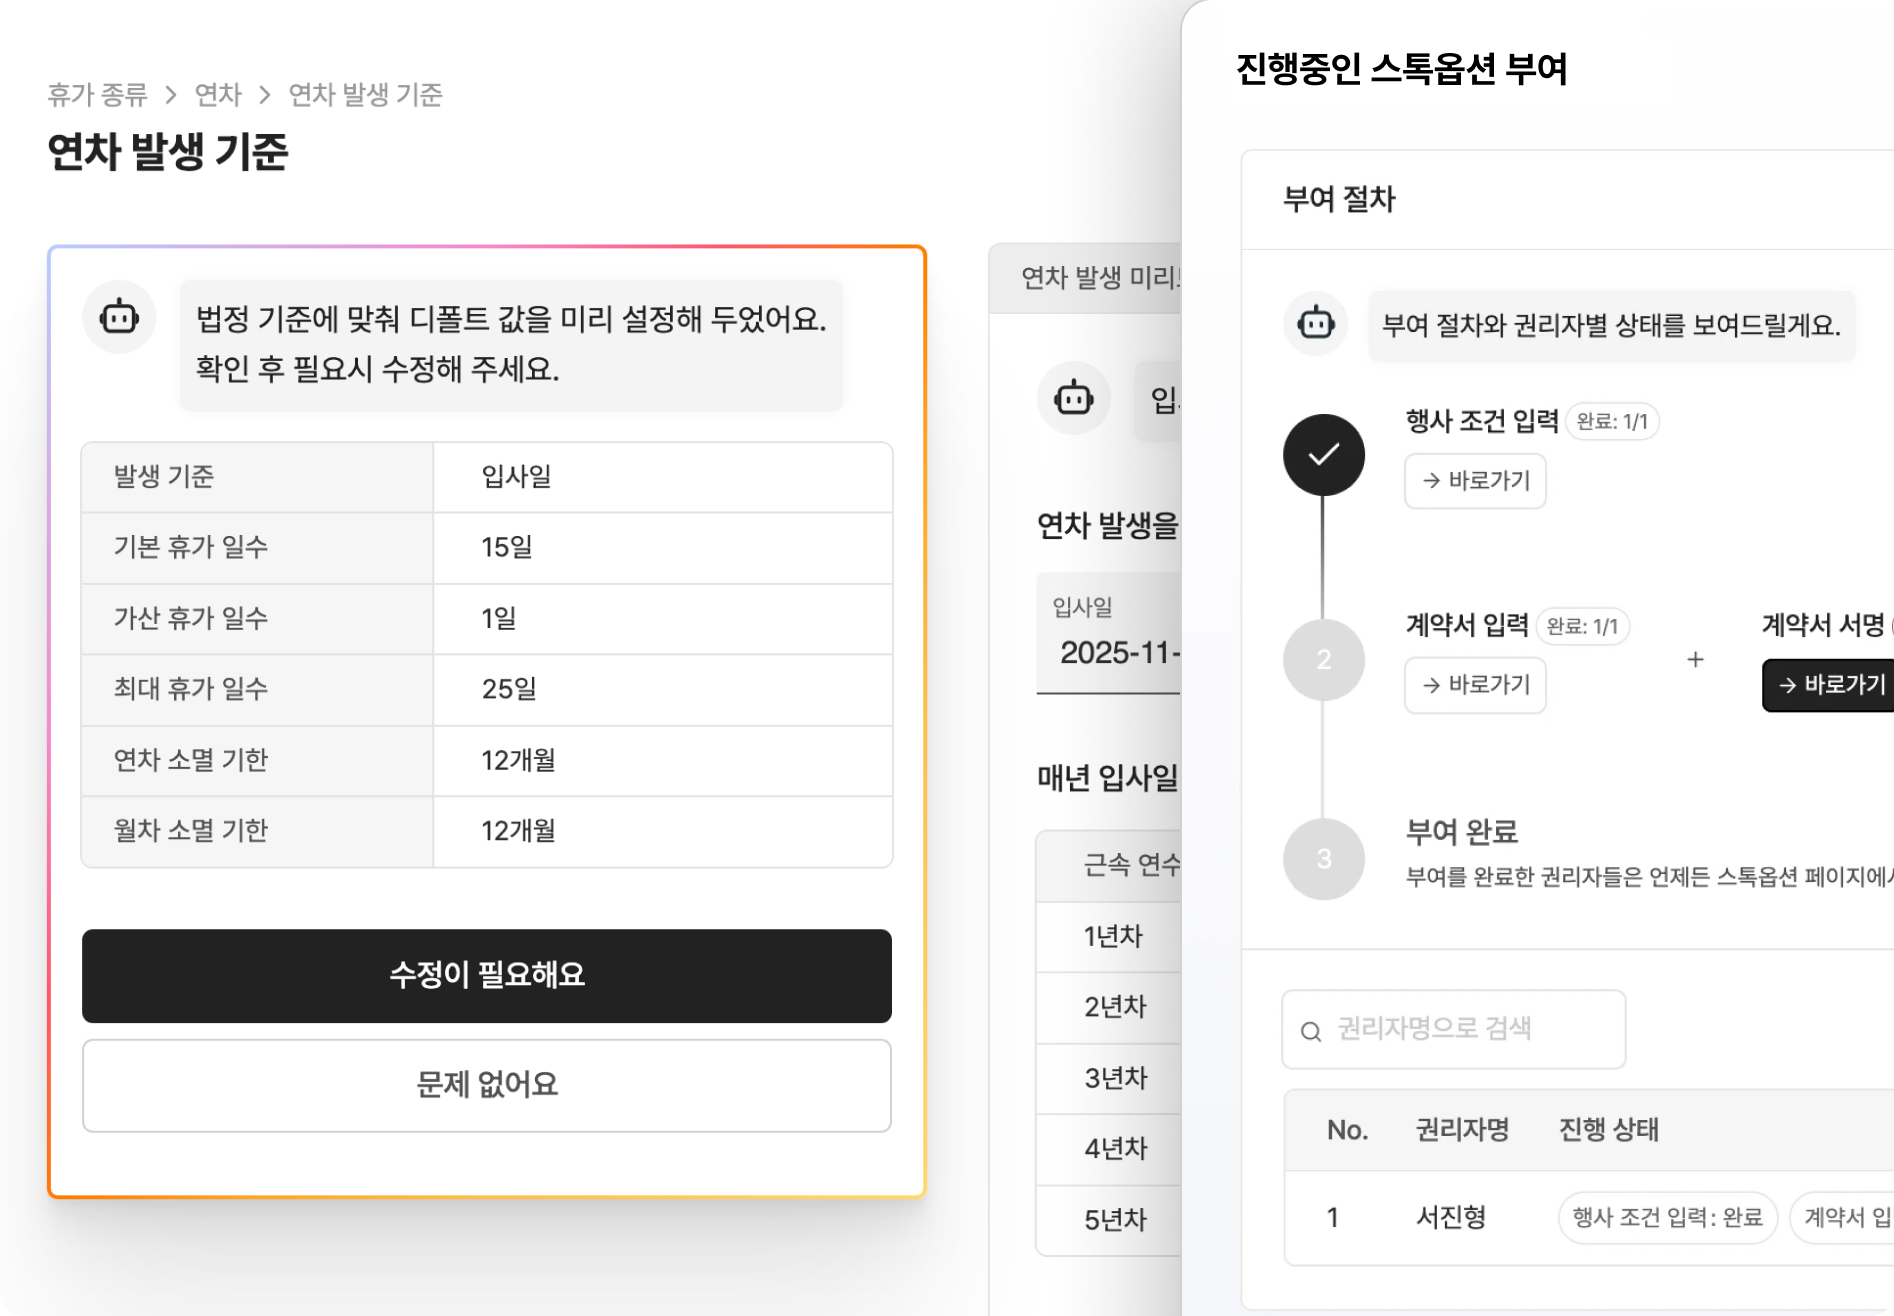Click the robot icon in the 연차 발생 미리보기 panel
The width and height of the screenshot is (1894, 1316).
[1074, 398]
